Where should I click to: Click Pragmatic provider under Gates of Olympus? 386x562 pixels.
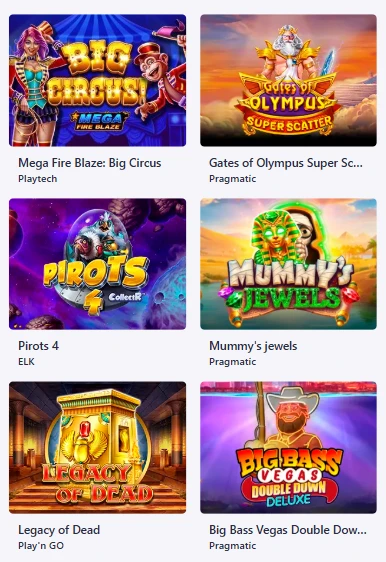tap(233, 178)
